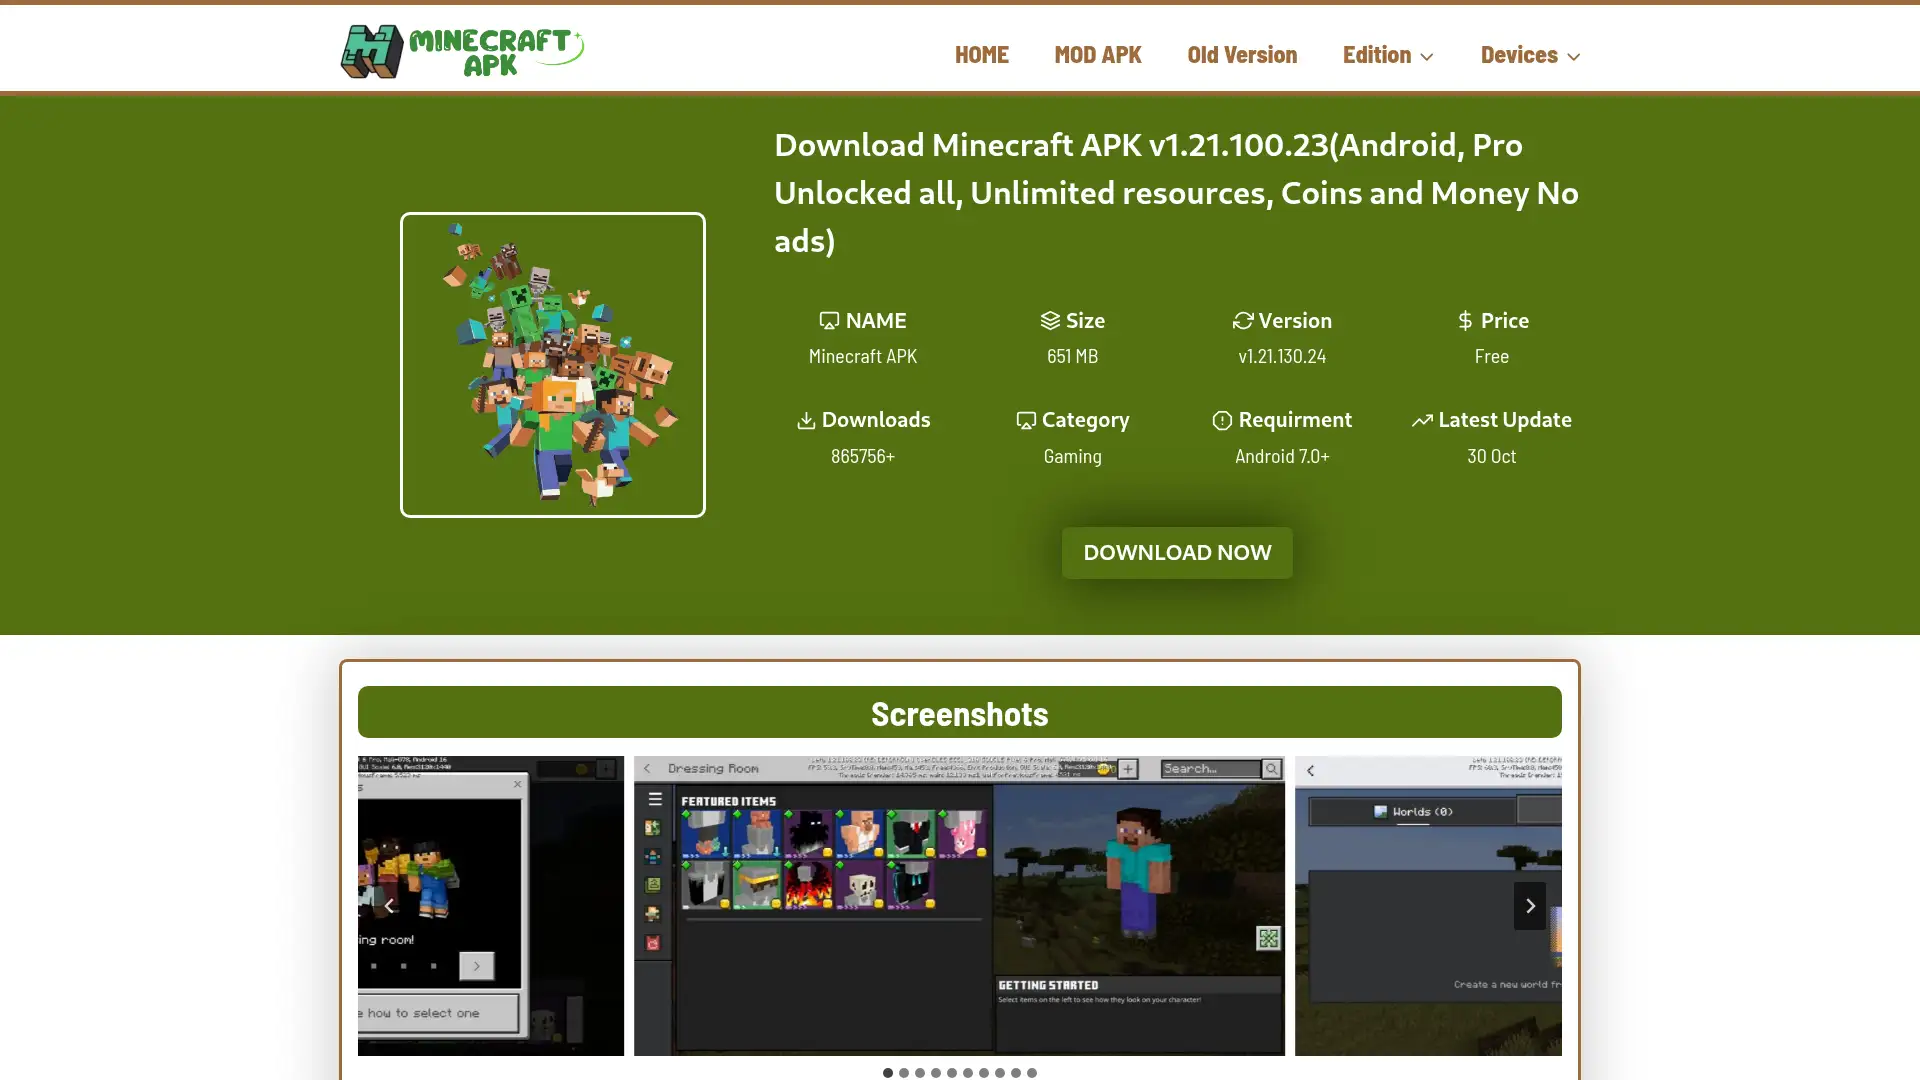
Task: Click the right arrow on the screenshots carousel
Action: pos(1530,906)
